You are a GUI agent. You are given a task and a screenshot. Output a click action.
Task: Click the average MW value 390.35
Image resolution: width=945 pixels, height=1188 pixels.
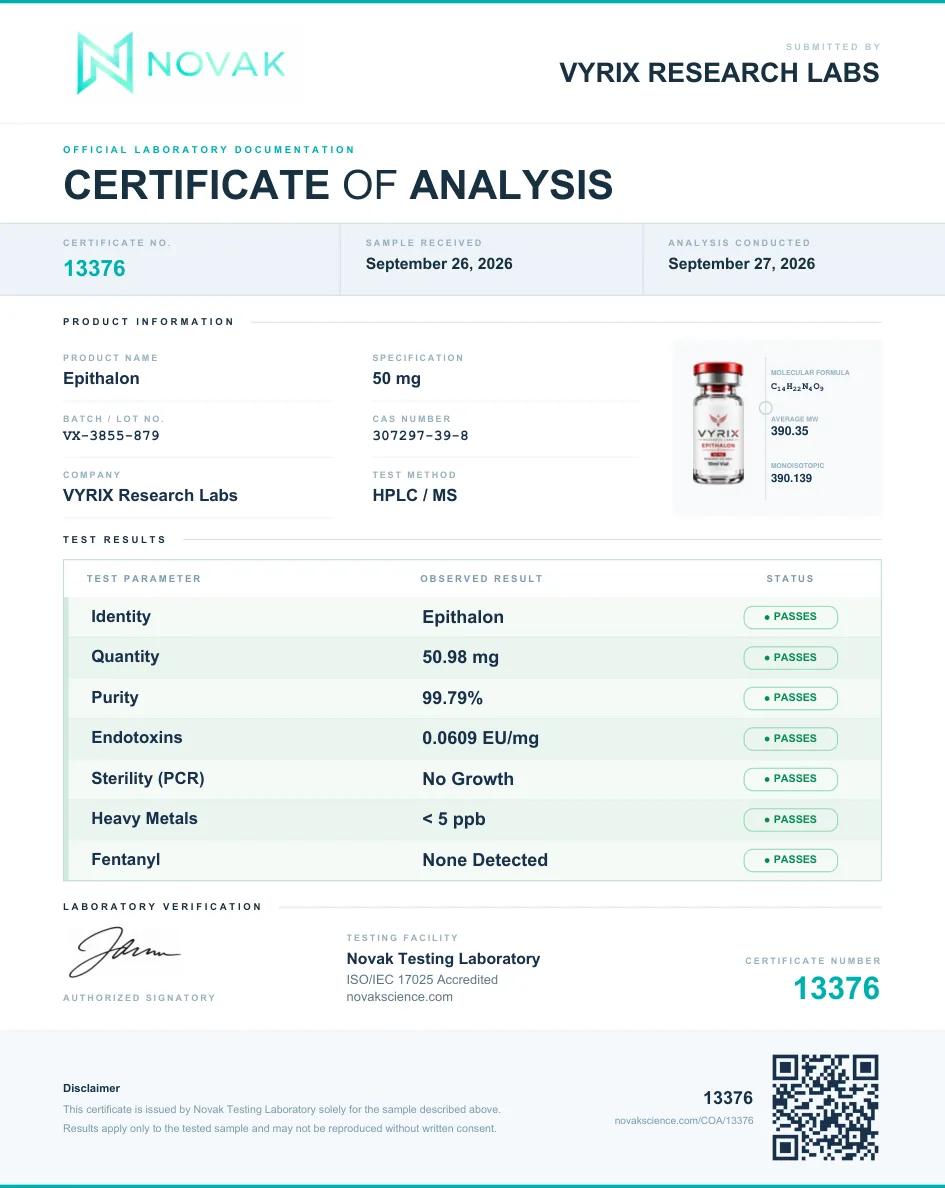[790, 431]
